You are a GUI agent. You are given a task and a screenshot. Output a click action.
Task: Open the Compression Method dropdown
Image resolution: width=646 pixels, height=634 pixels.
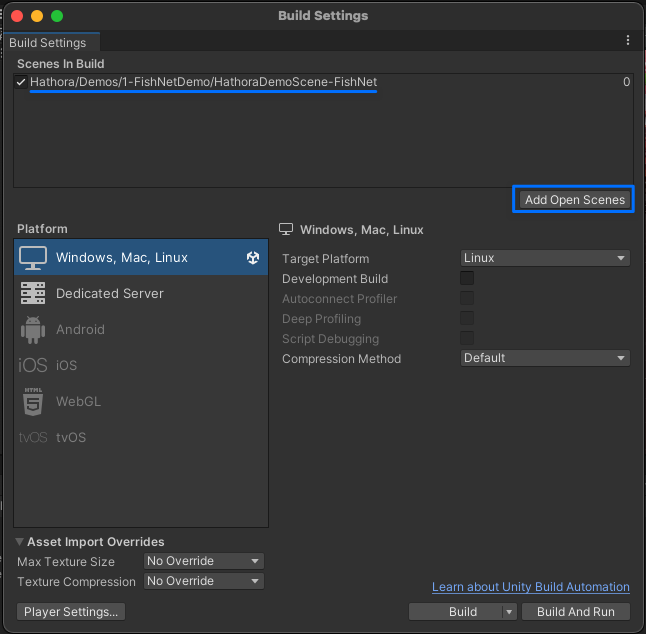tap(545, 358)
